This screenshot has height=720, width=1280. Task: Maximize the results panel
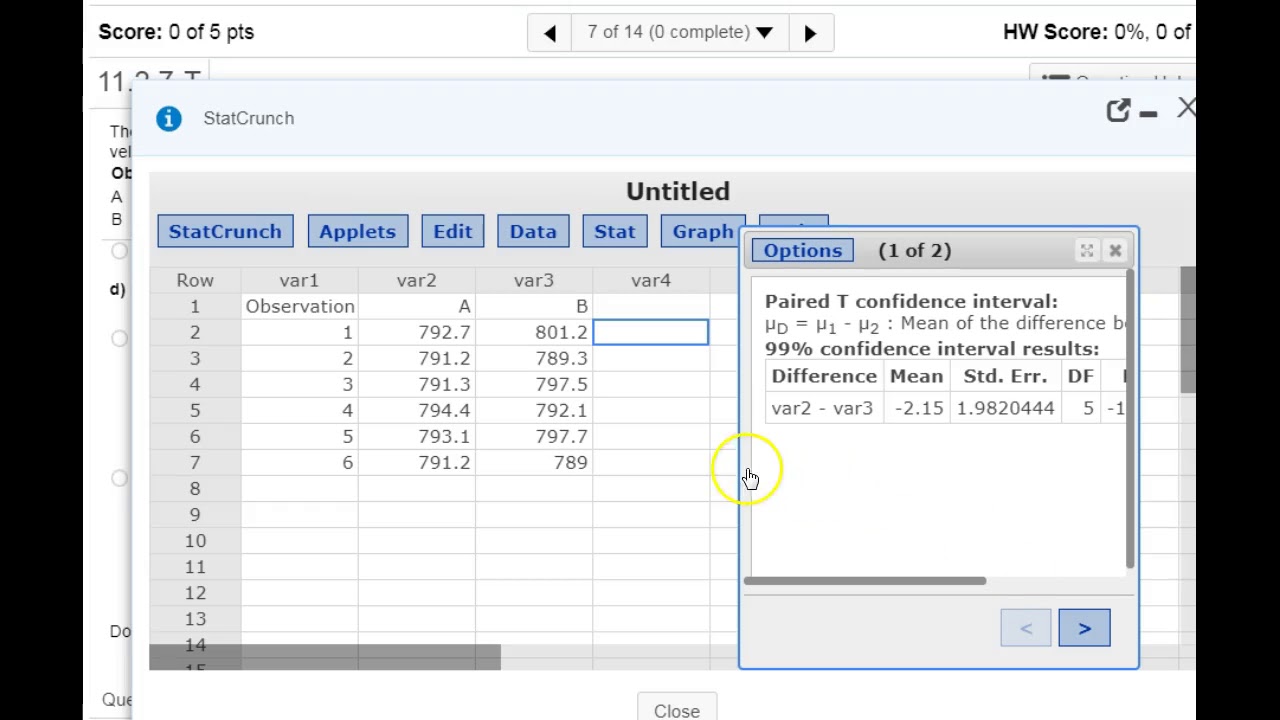tap(1086, 250)
